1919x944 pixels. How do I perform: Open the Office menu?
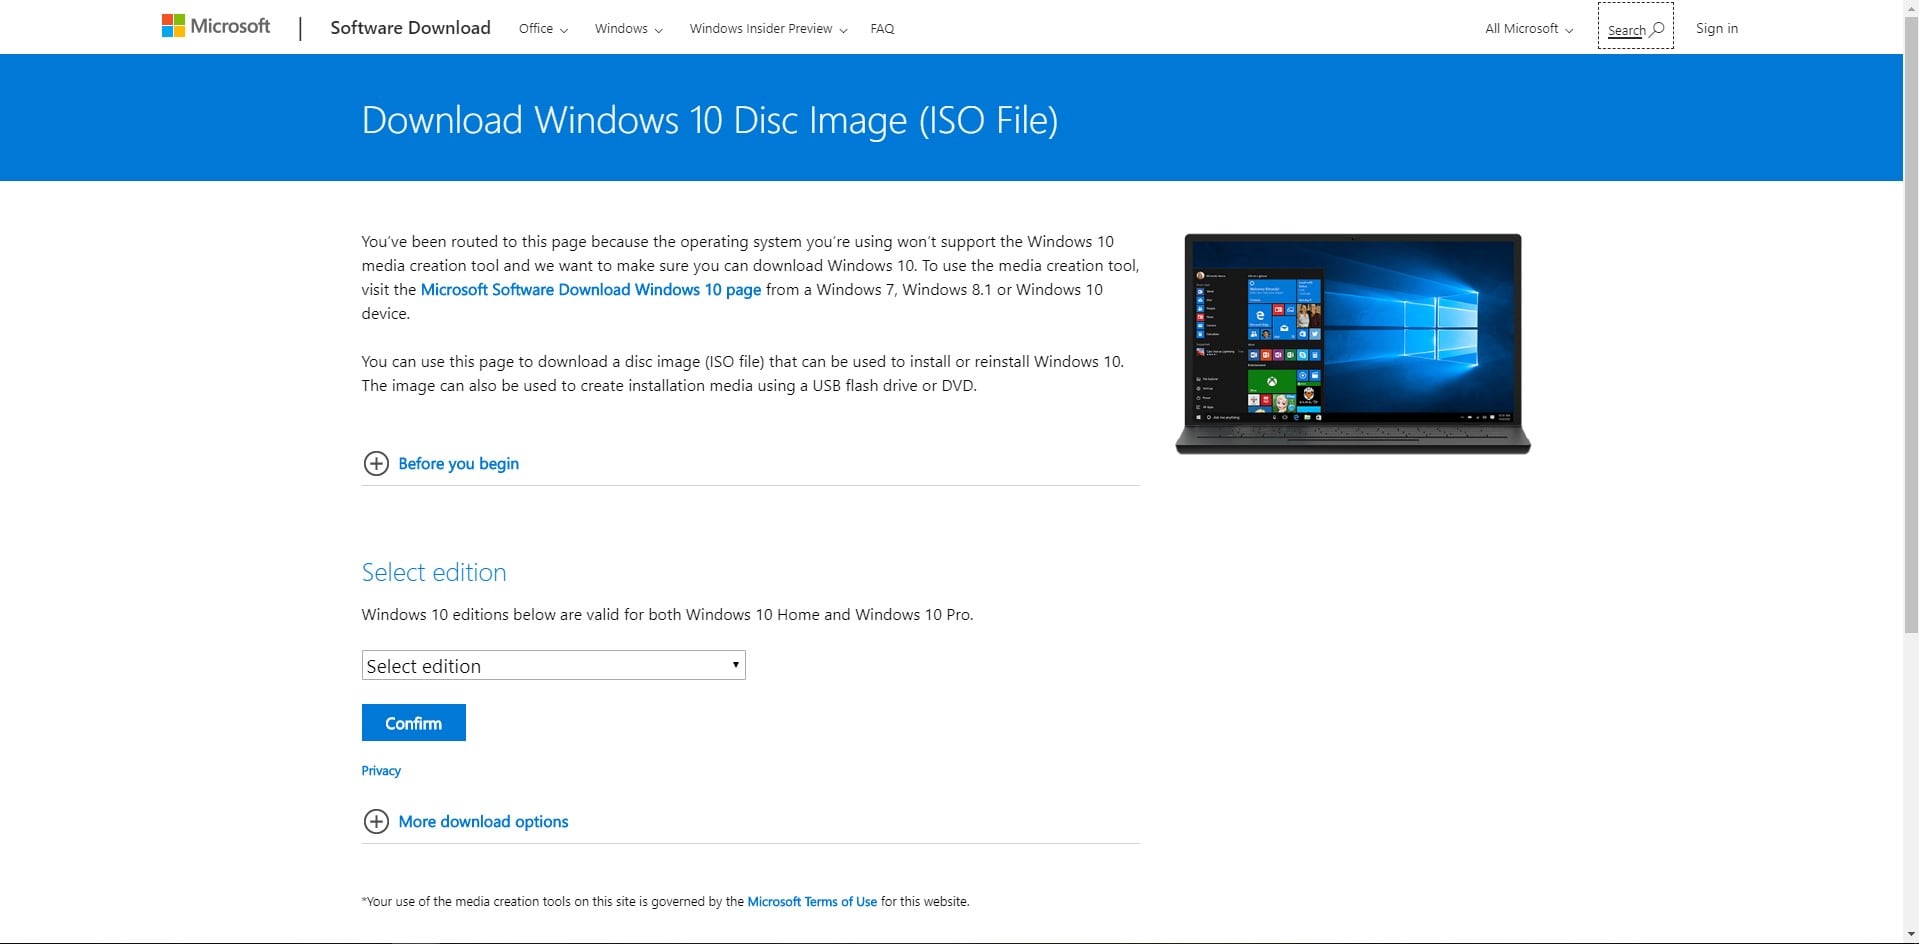click(x=543, y=29)
